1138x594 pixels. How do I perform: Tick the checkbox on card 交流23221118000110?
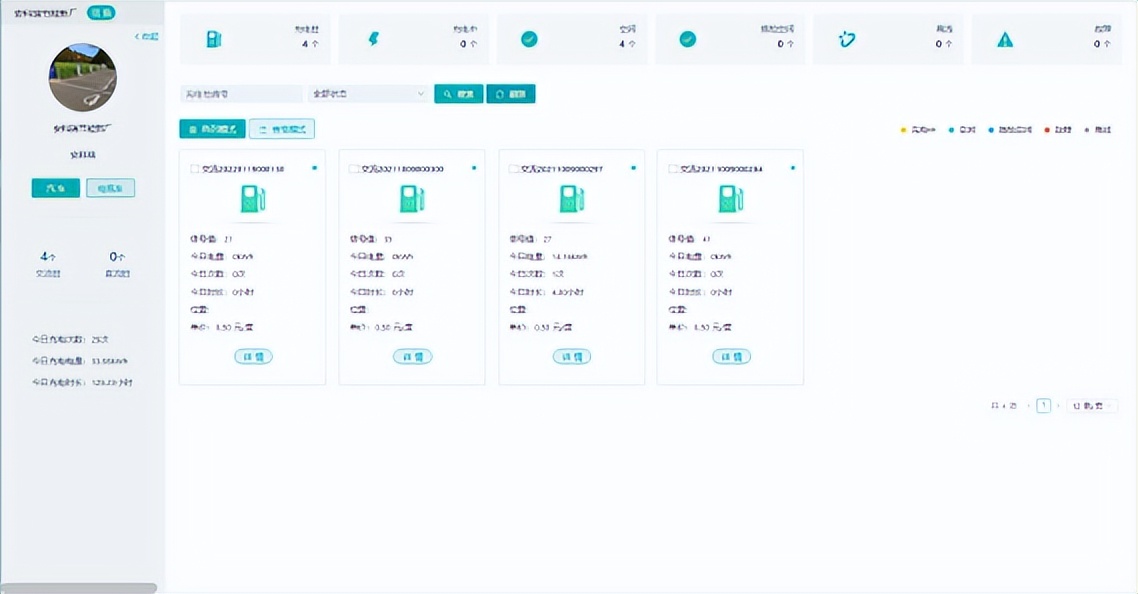(194, 169)
